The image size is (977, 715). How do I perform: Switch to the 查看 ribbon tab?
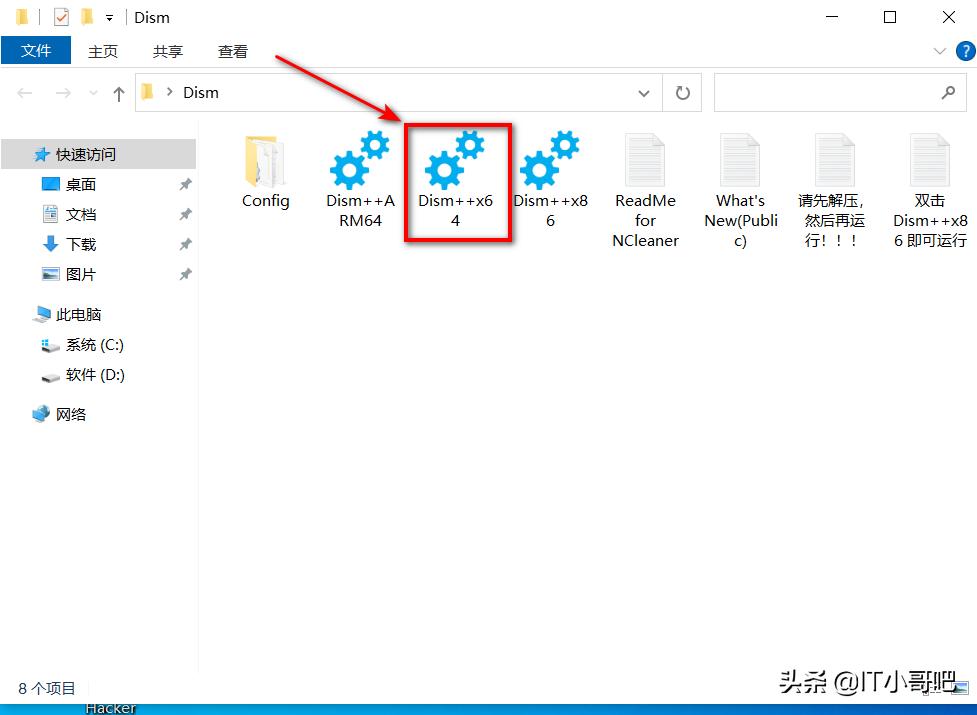click(232, 51)
